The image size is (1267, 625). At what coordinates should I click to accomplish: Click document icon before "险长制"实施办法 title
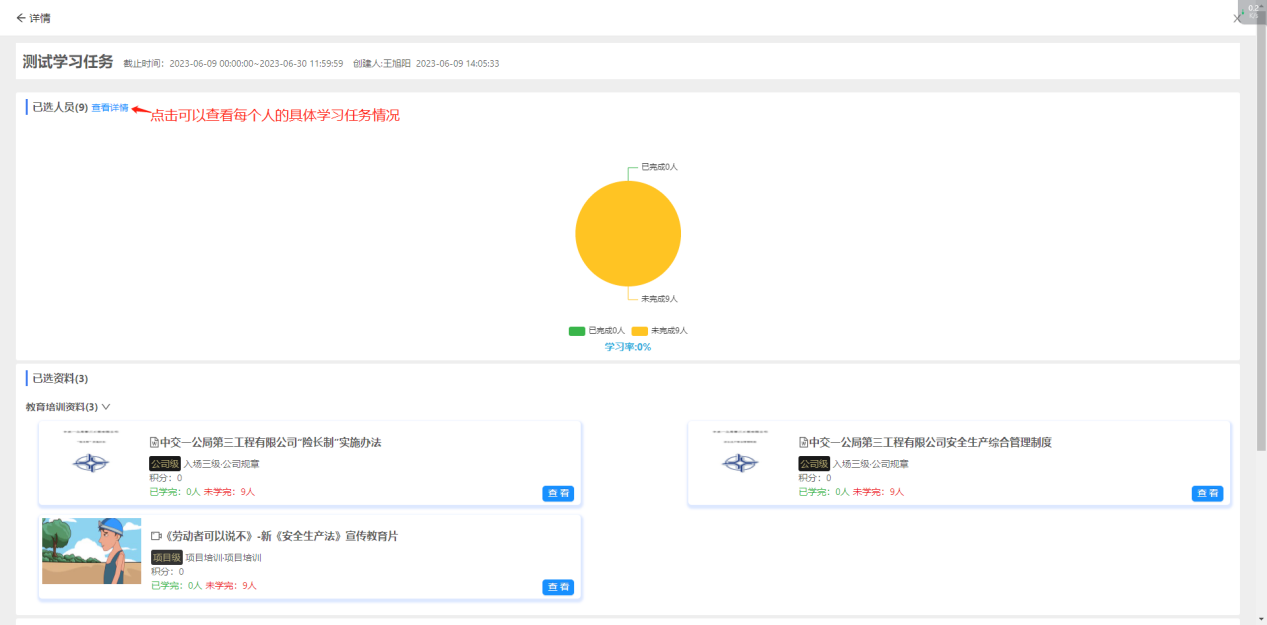pyautogui.click(x=154, y=442)
